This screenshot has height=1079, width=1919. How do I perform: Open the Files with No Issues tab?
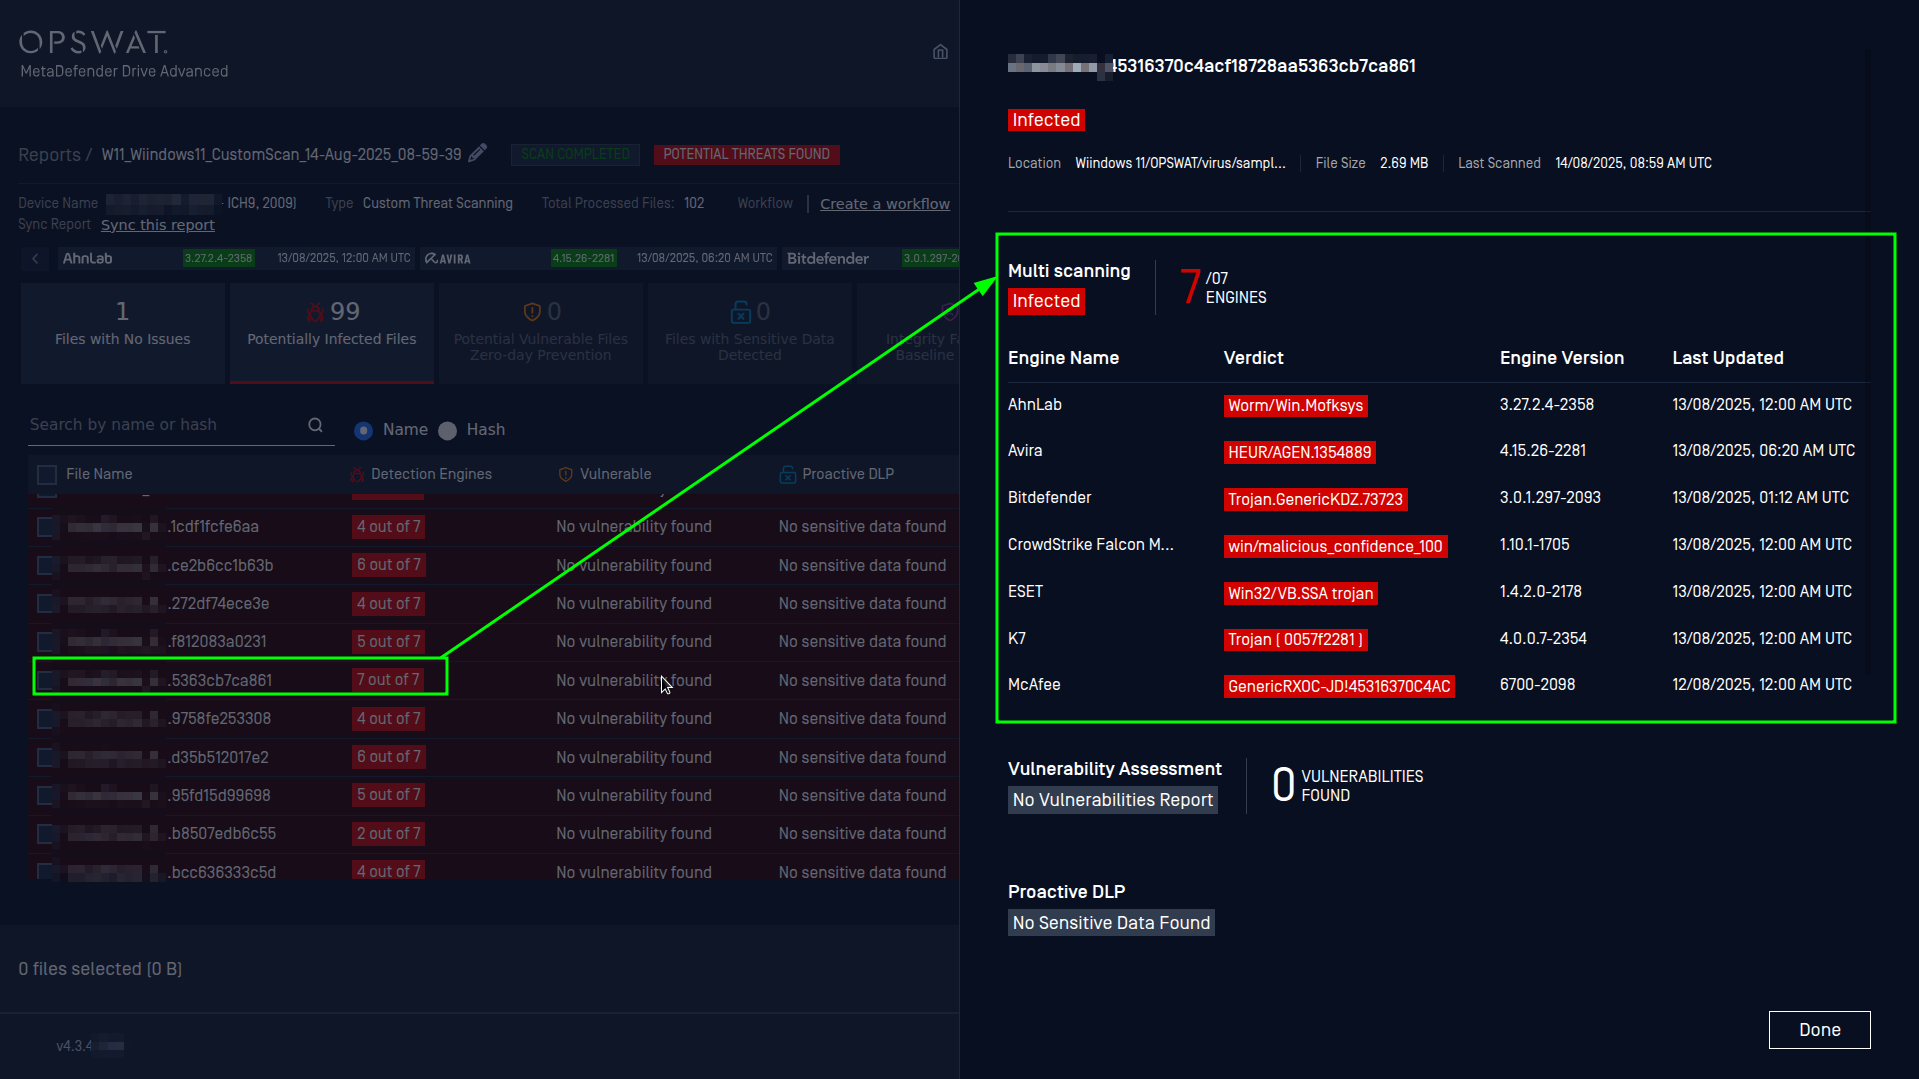click(x=122, y=333)
